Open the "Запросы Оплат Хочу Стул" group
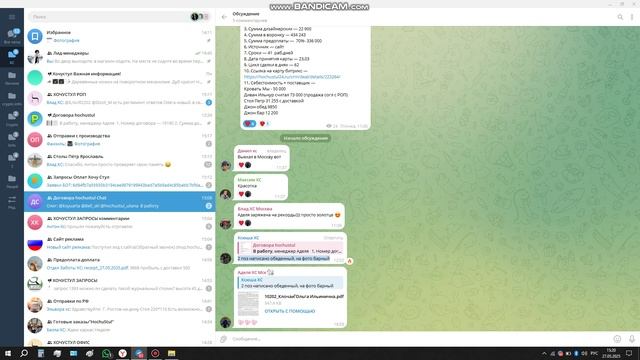640x360 pixels. [120, 181]
